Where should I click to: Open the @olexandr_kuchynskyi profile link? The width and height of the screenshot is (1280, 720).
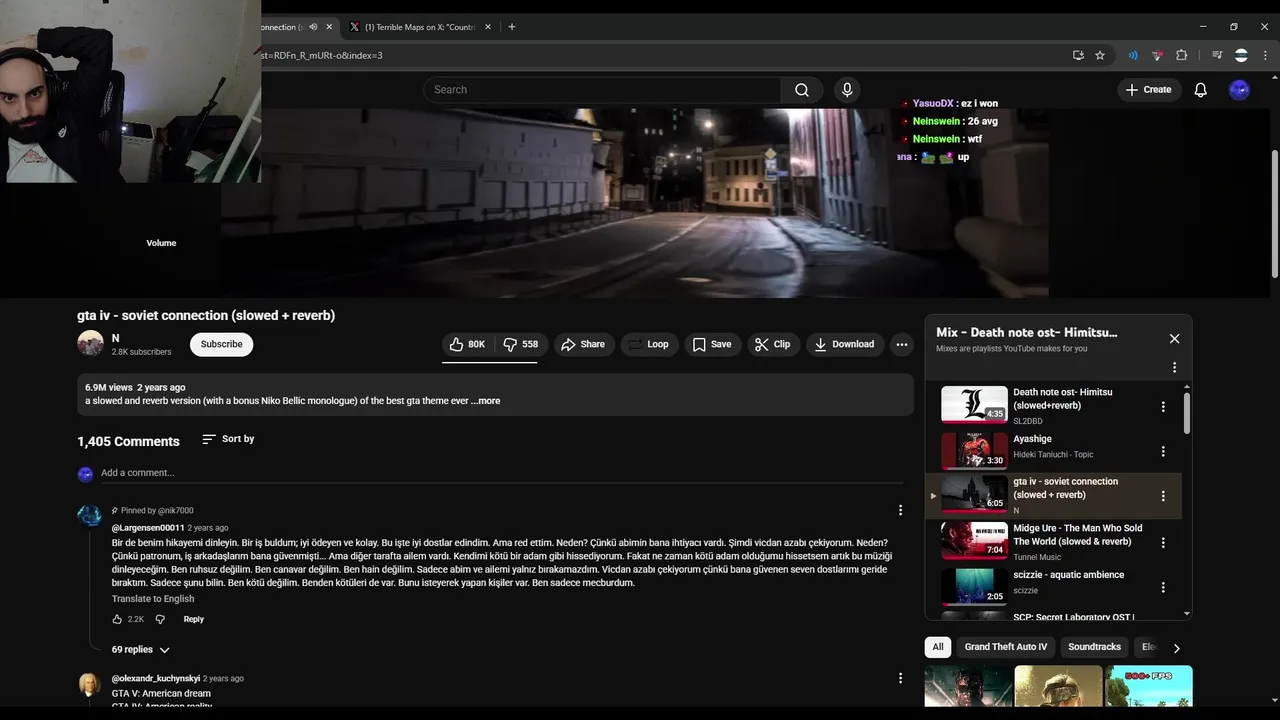(156, 678)
